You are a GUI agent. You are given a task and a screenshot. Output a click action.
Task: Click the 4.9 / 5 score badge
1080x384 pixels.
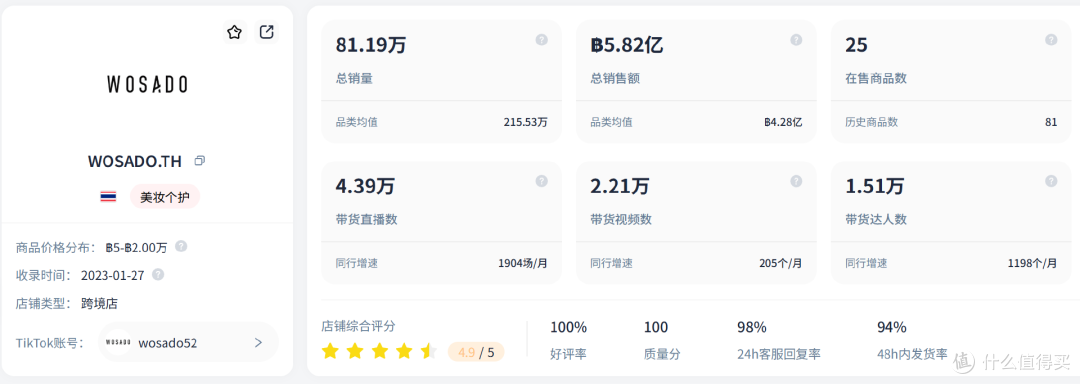pos(476,352)
